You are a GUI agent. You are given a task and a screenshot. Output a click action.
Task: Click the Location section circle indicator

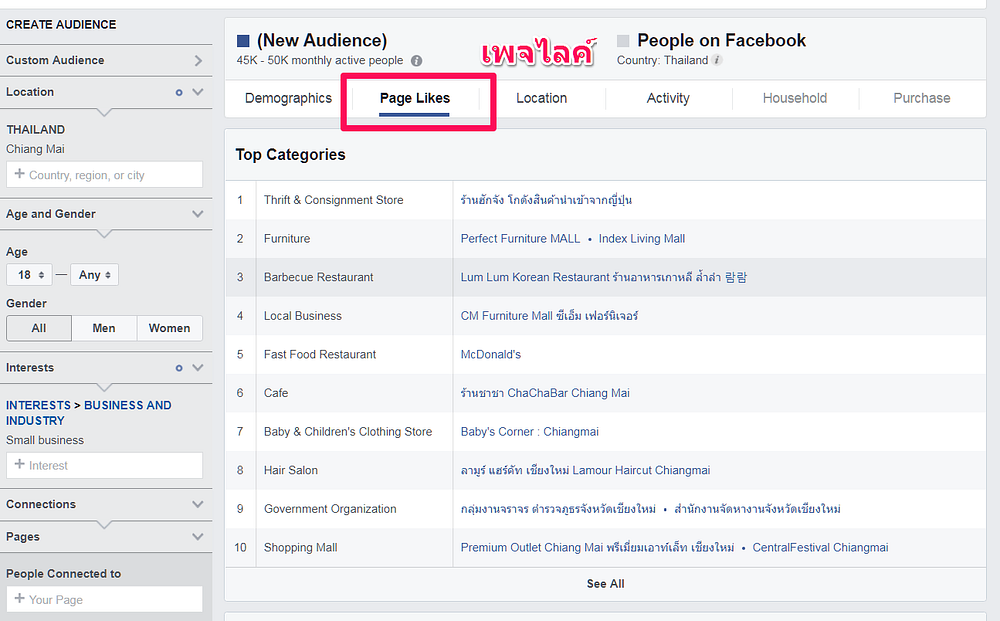(x=179, y=92)
